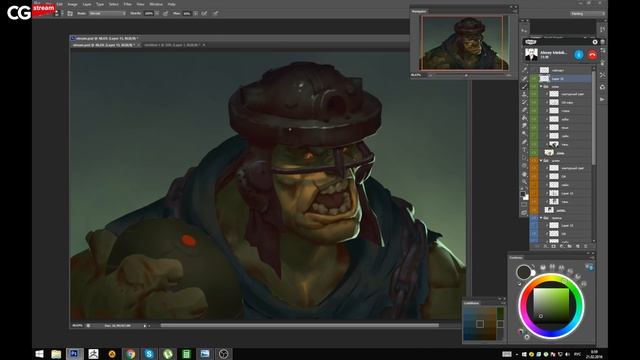The height and width of the screenshot is (360, 640).
Task: Collapse the blue layer group
Action: click(x=541, y=218)
